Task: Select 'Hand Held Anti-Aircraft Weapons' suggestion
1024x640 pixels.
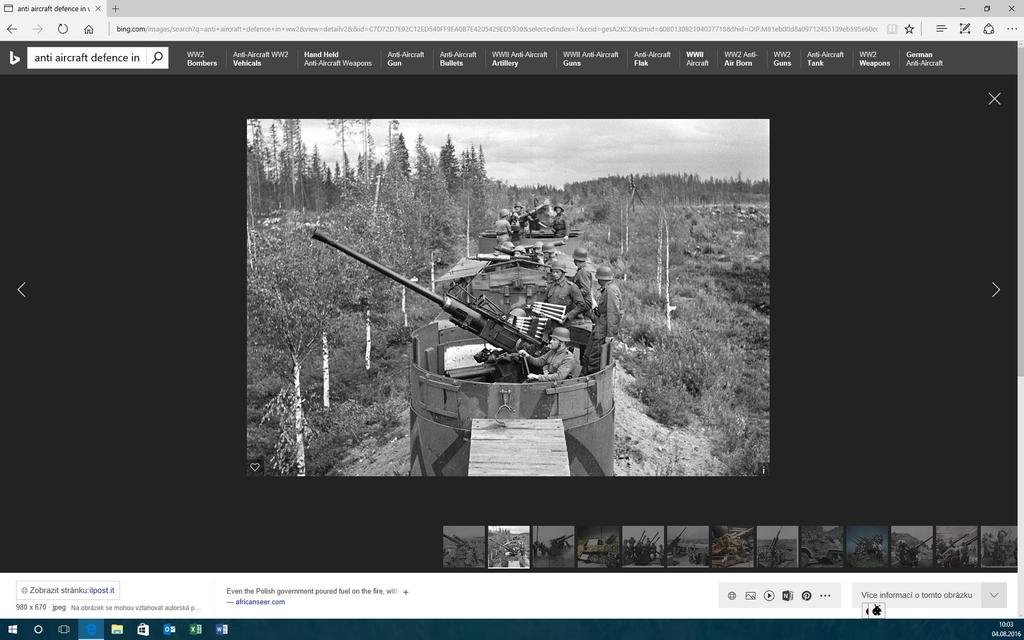Action: (x=338, y=59)
